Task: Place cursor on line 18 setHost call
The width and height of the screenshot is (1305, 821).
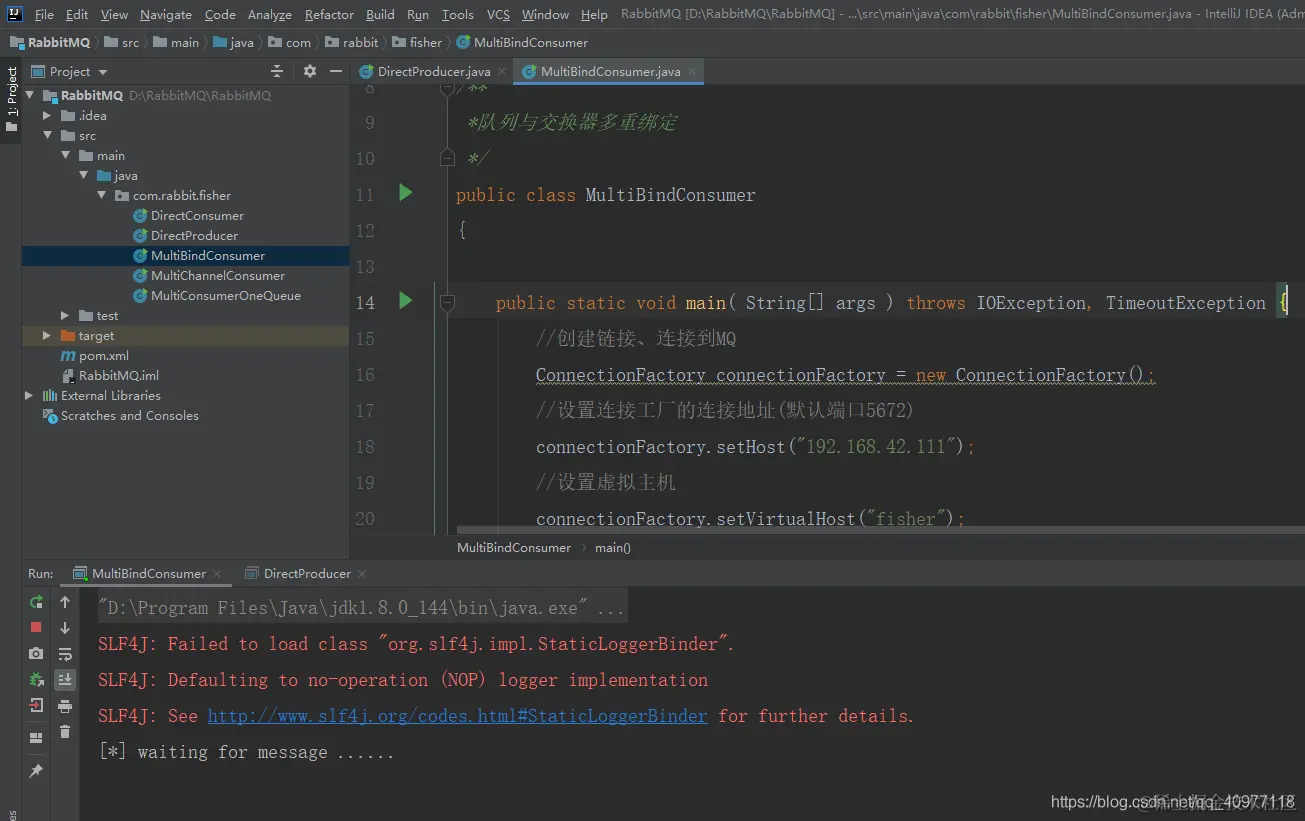Action: [x=755, y=447]
